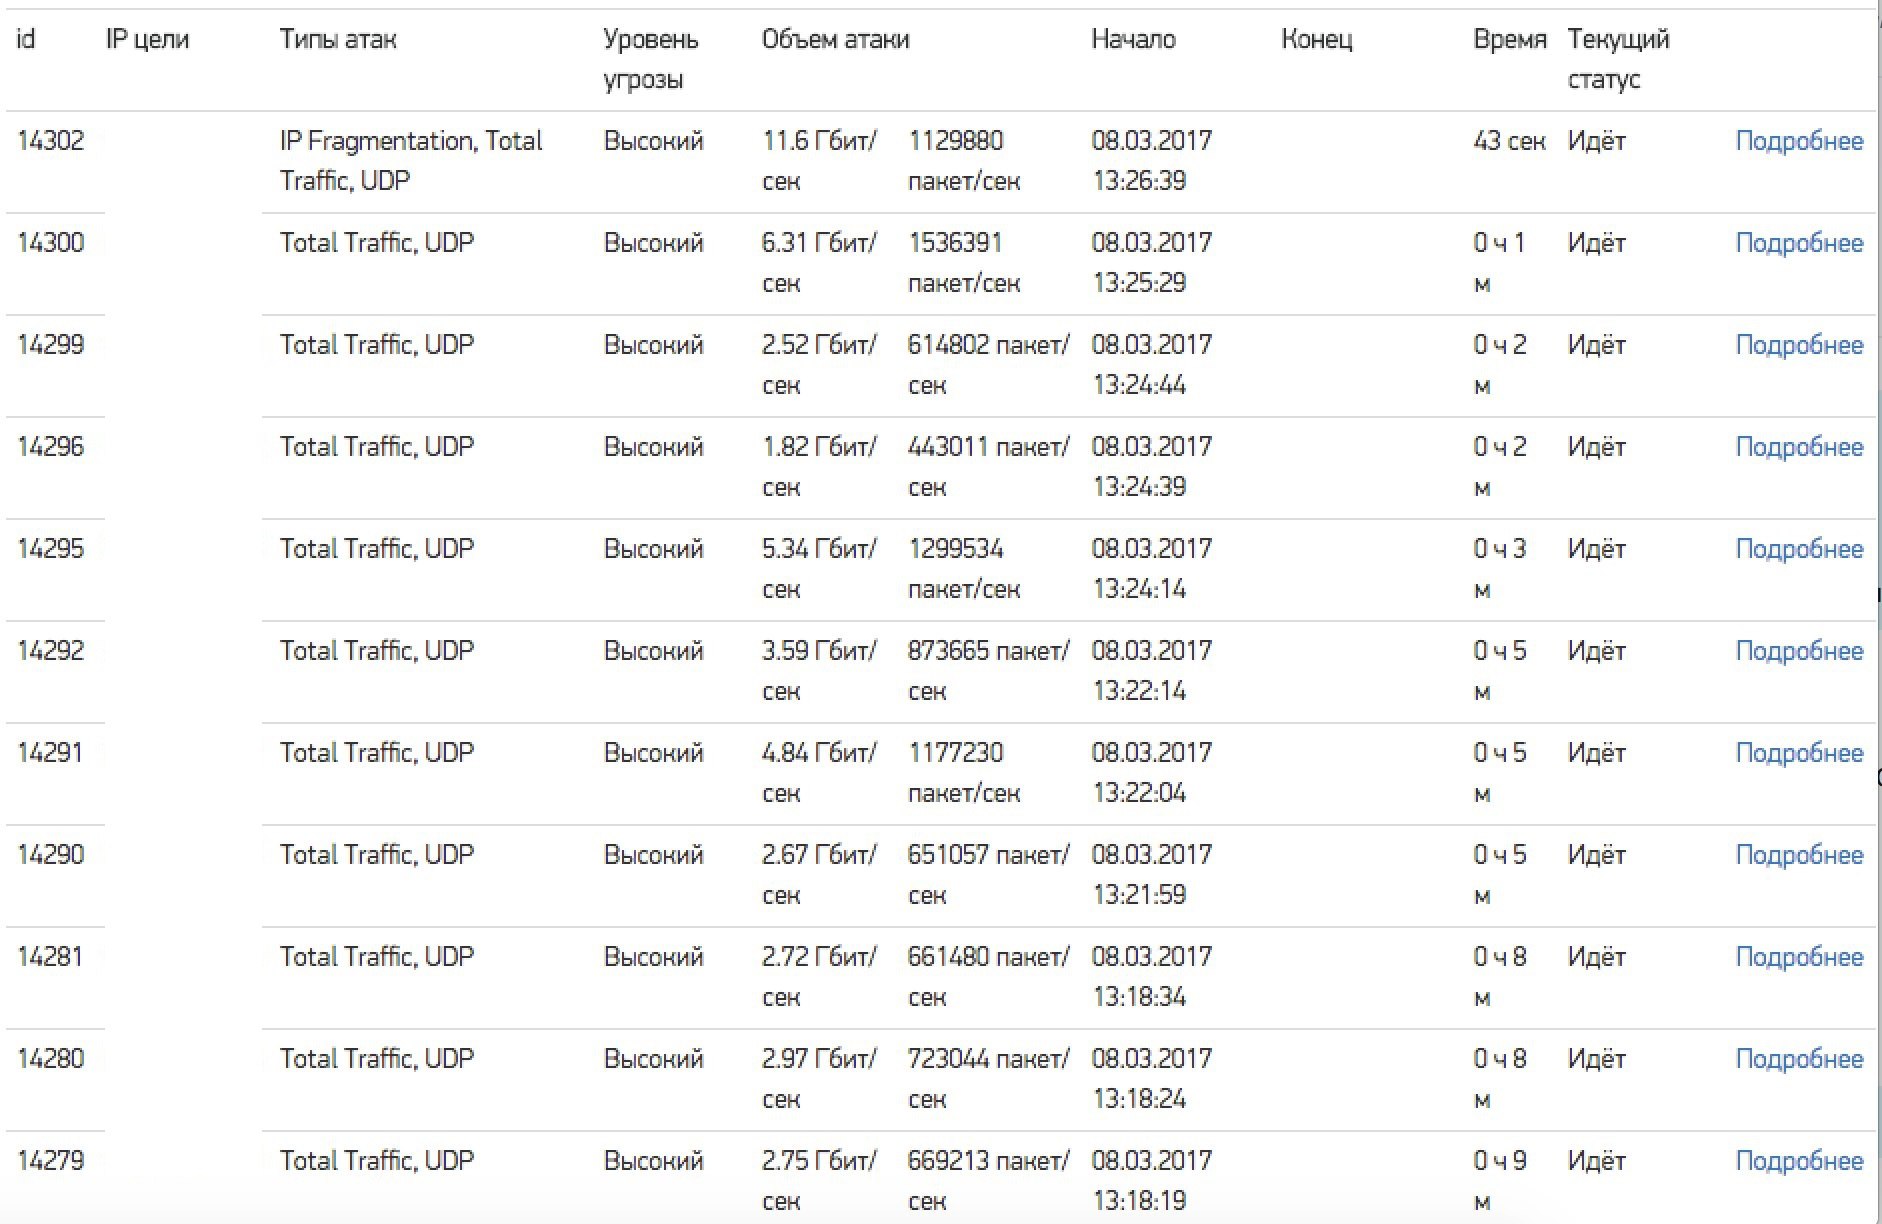The image size is (1882, 1224).
Task: Click the Уровень угрозы column header
Action: coord(651,59)
